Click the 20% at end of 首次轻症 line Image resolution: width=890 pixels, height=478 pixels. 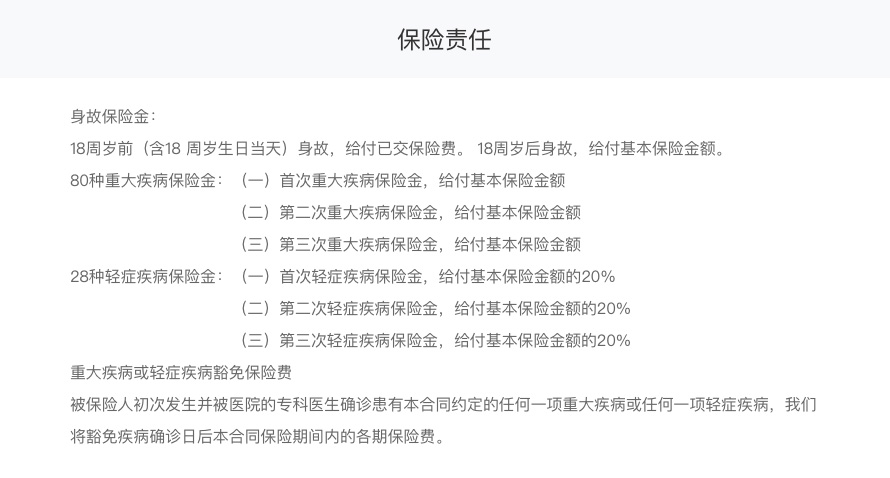(x=598, y=276)
